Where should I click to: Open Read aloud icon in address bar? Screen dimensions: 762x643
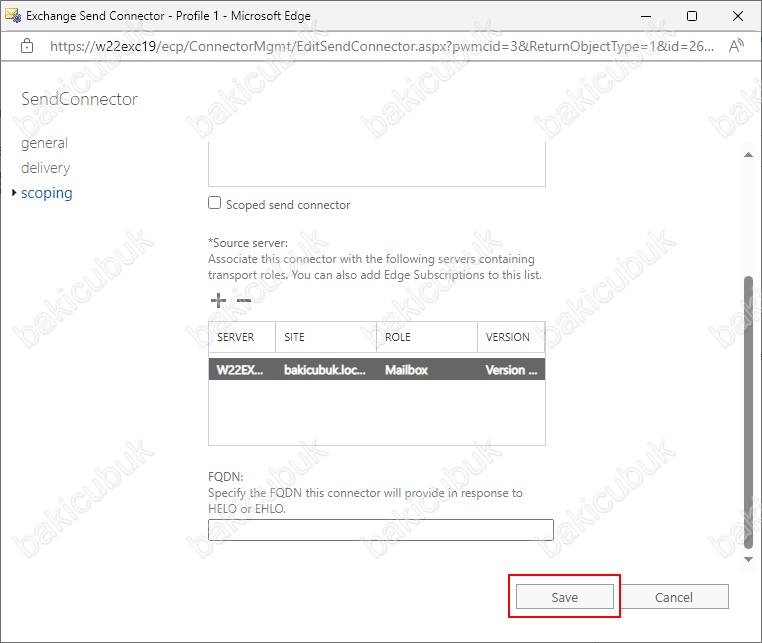[736, 46]
